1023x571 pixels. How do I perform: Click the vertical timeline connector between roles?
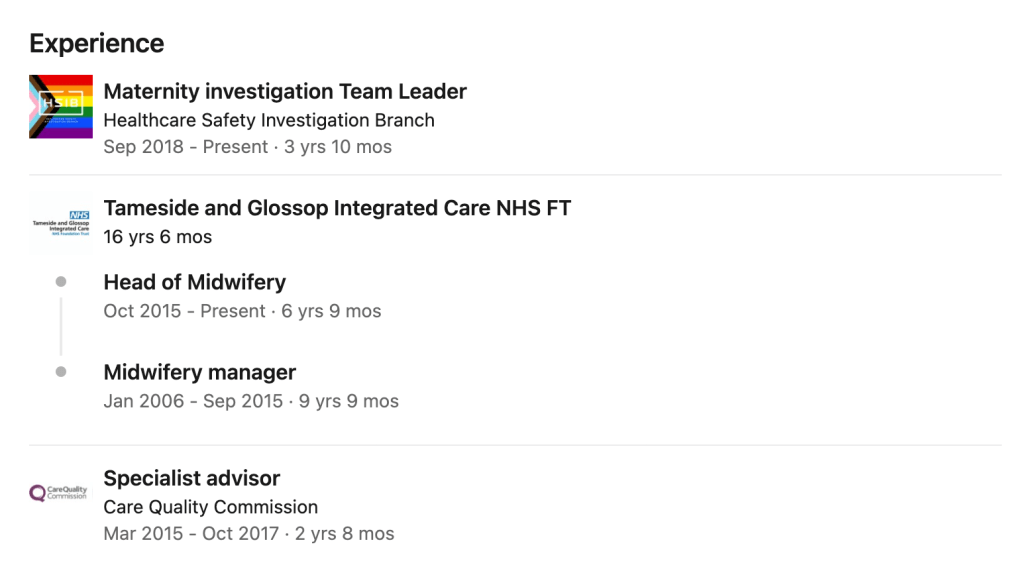tap(61, 326)
